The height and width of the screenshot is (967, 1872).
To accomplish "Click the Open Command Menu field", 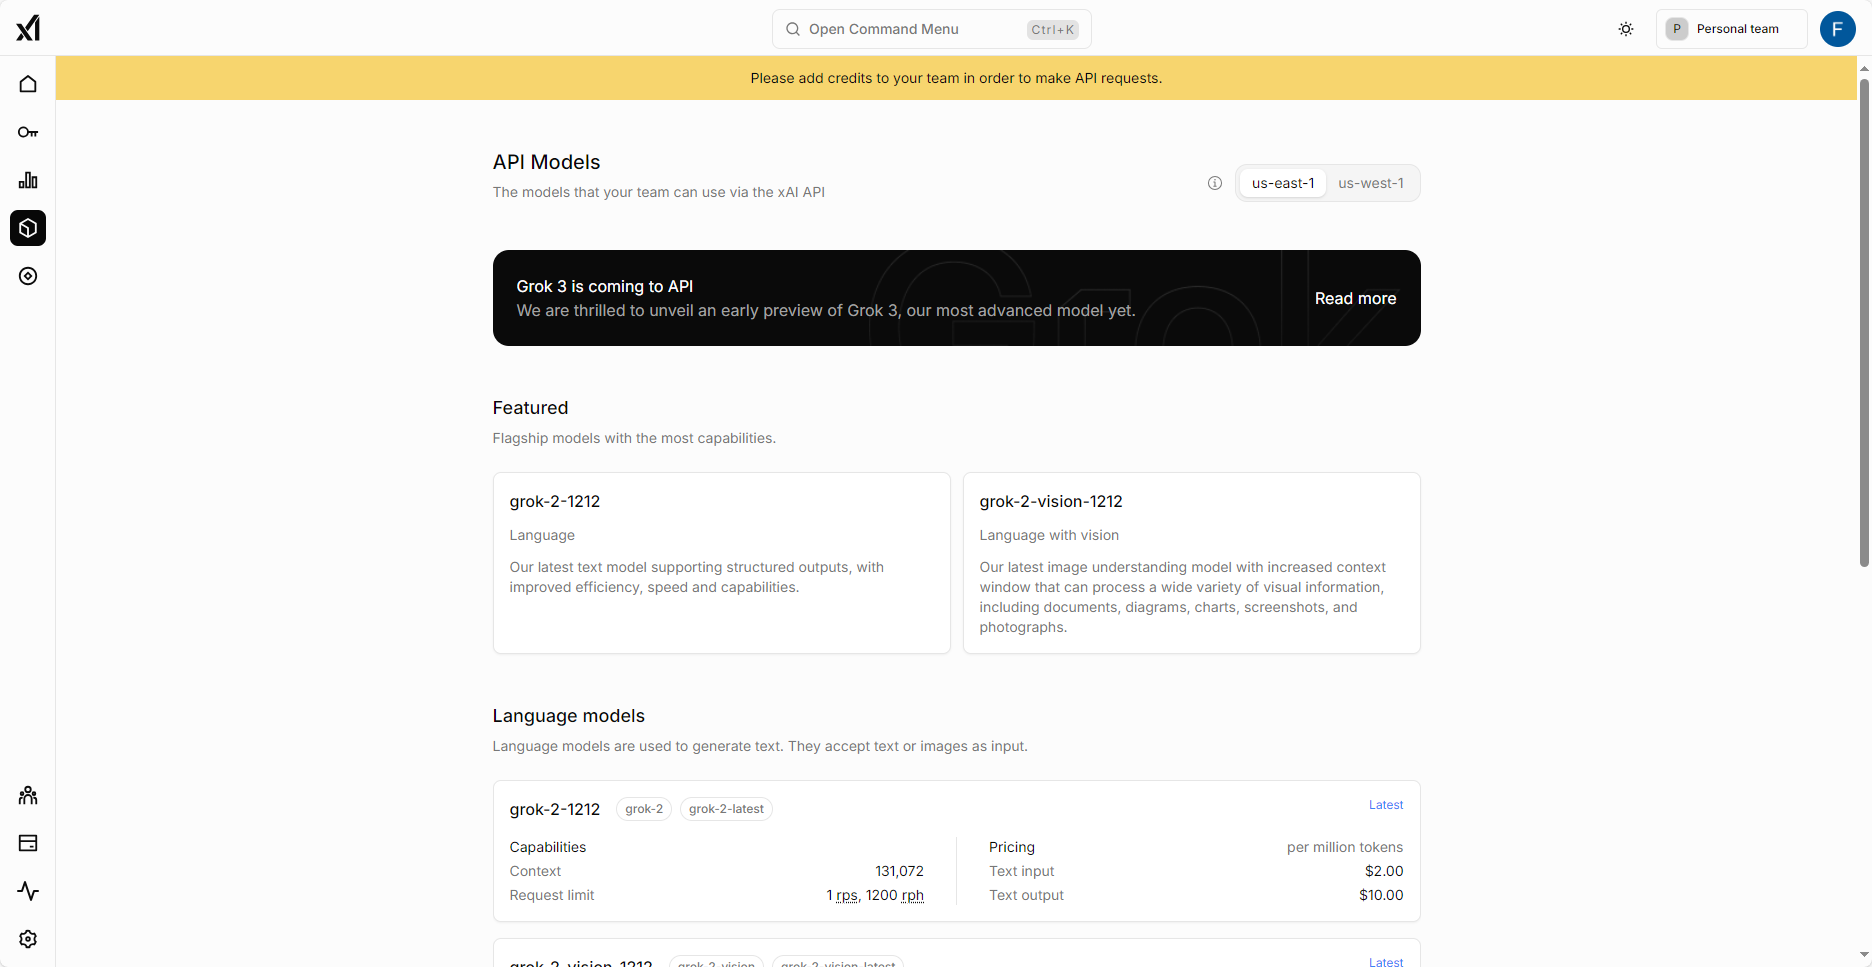I will tap(931, 29).
